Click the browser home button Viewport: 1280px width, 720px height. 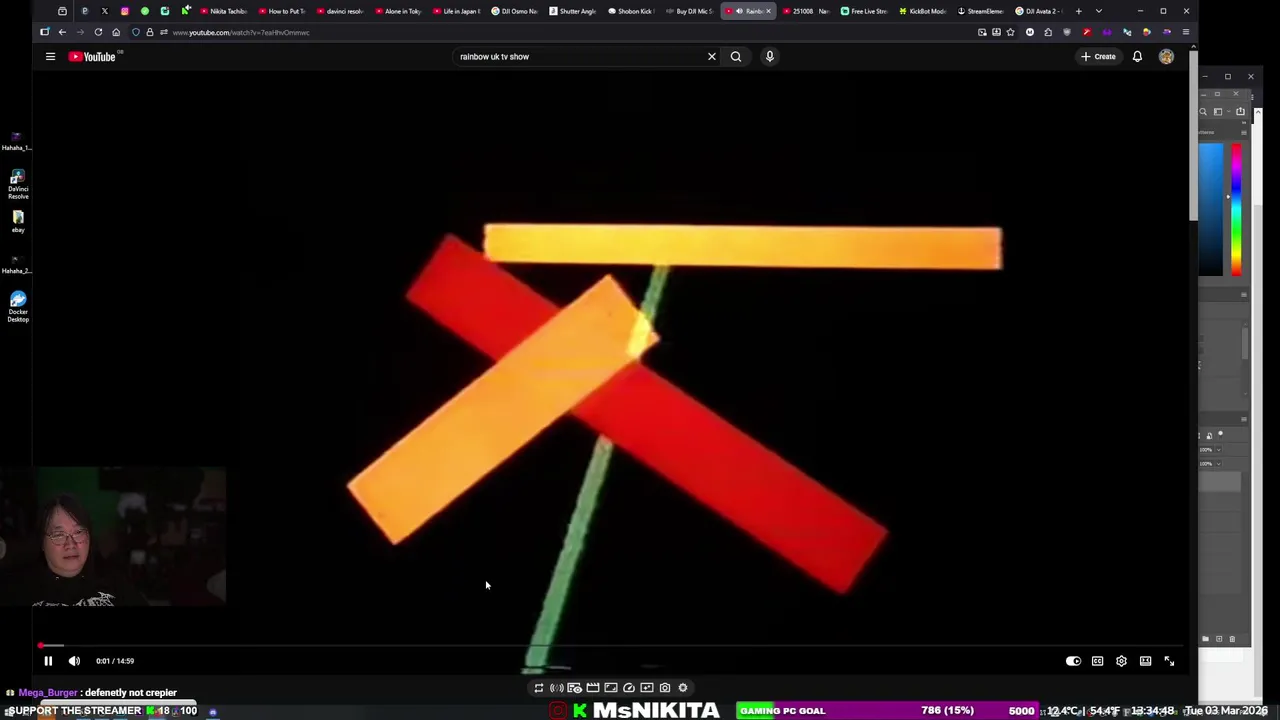[116, 32]
